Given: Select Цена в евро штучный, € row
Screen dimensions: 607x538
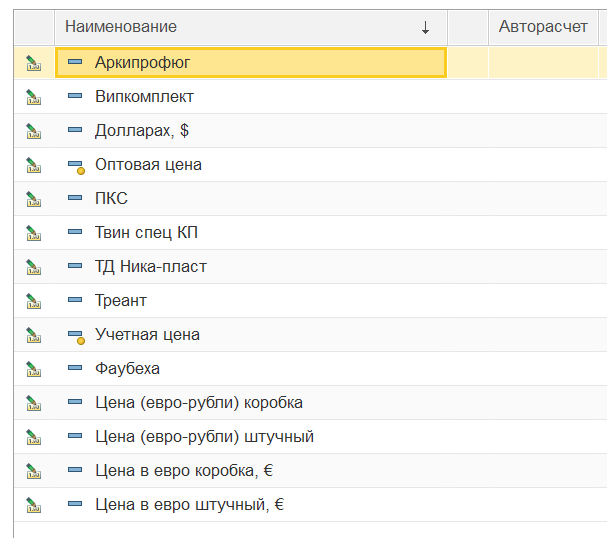Looking at the screenshot, I should click(189, 505).
